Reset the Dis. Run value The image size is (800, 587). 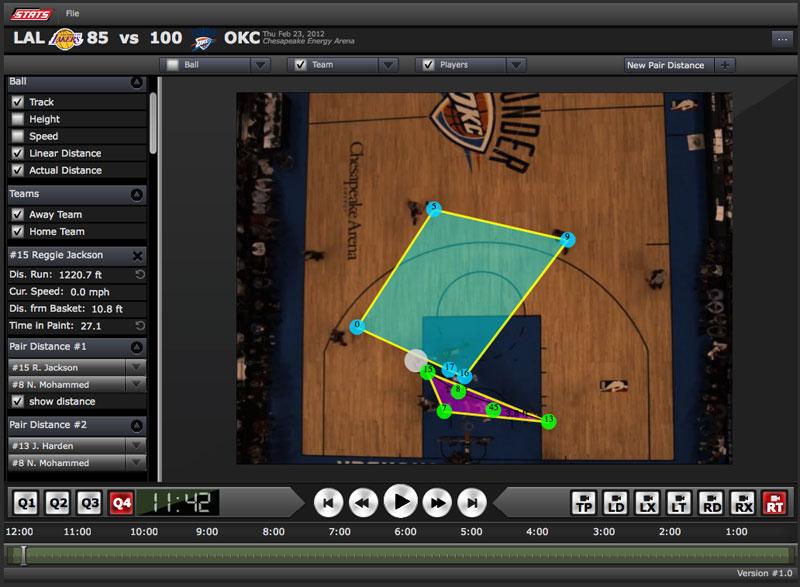140,274
